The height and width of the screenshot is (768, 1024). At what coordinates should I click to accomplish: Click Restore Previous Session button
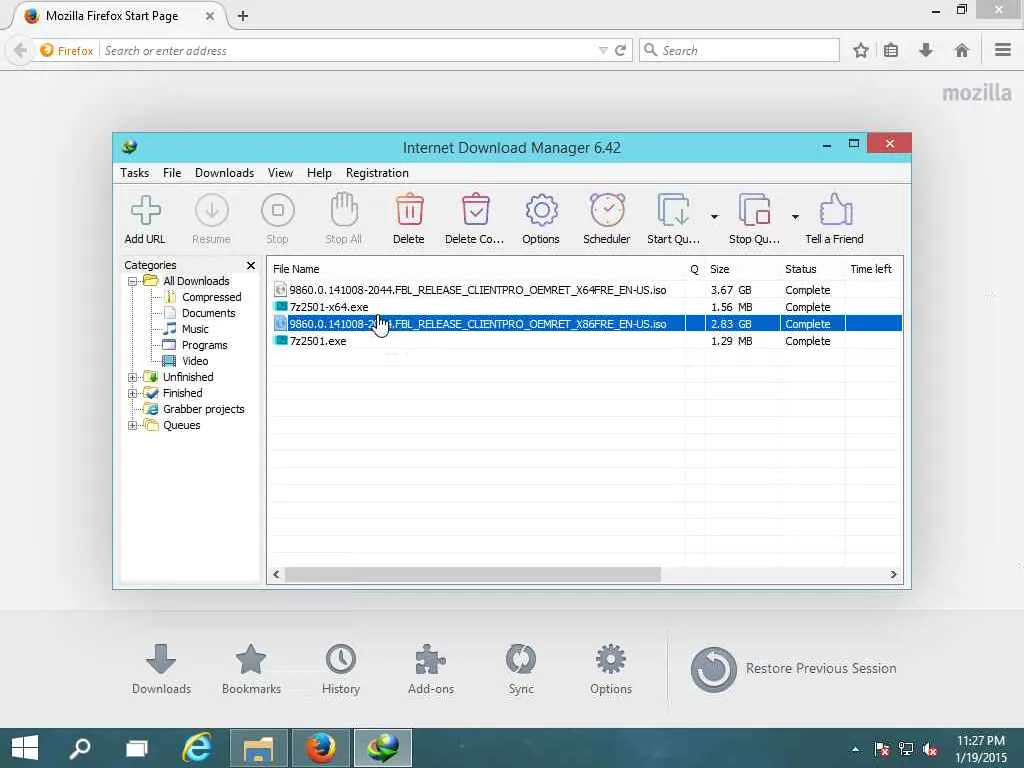click(793, 669)
